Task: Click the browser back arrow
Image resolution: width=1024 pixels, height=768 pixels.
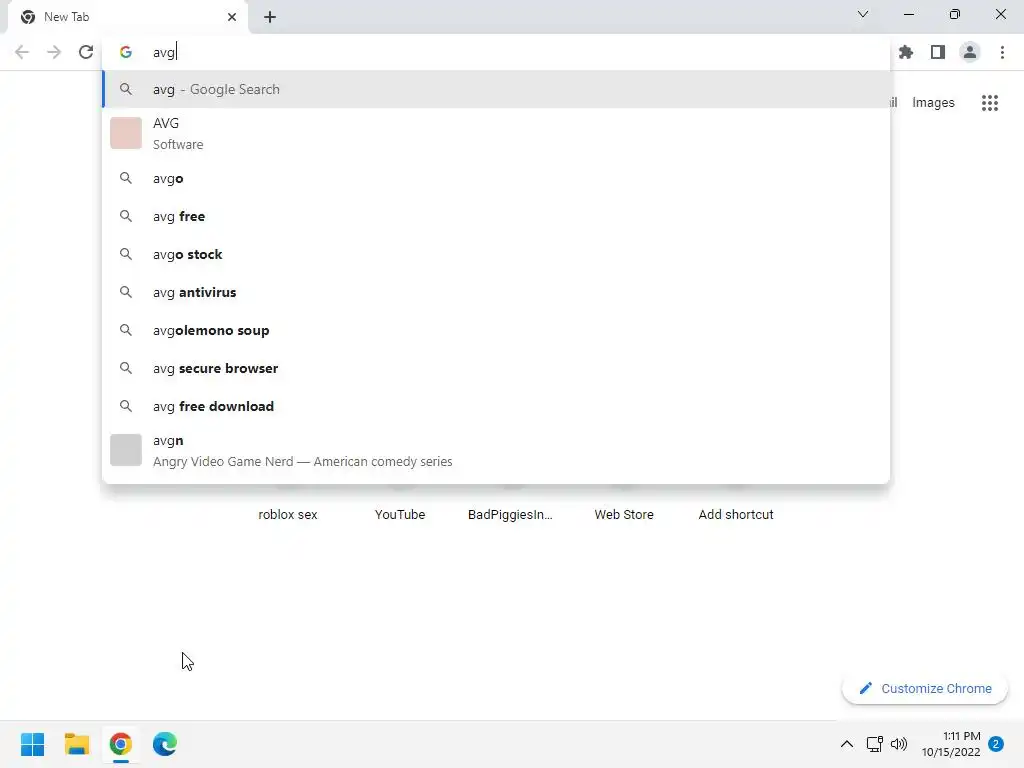Action: point(22,52)
